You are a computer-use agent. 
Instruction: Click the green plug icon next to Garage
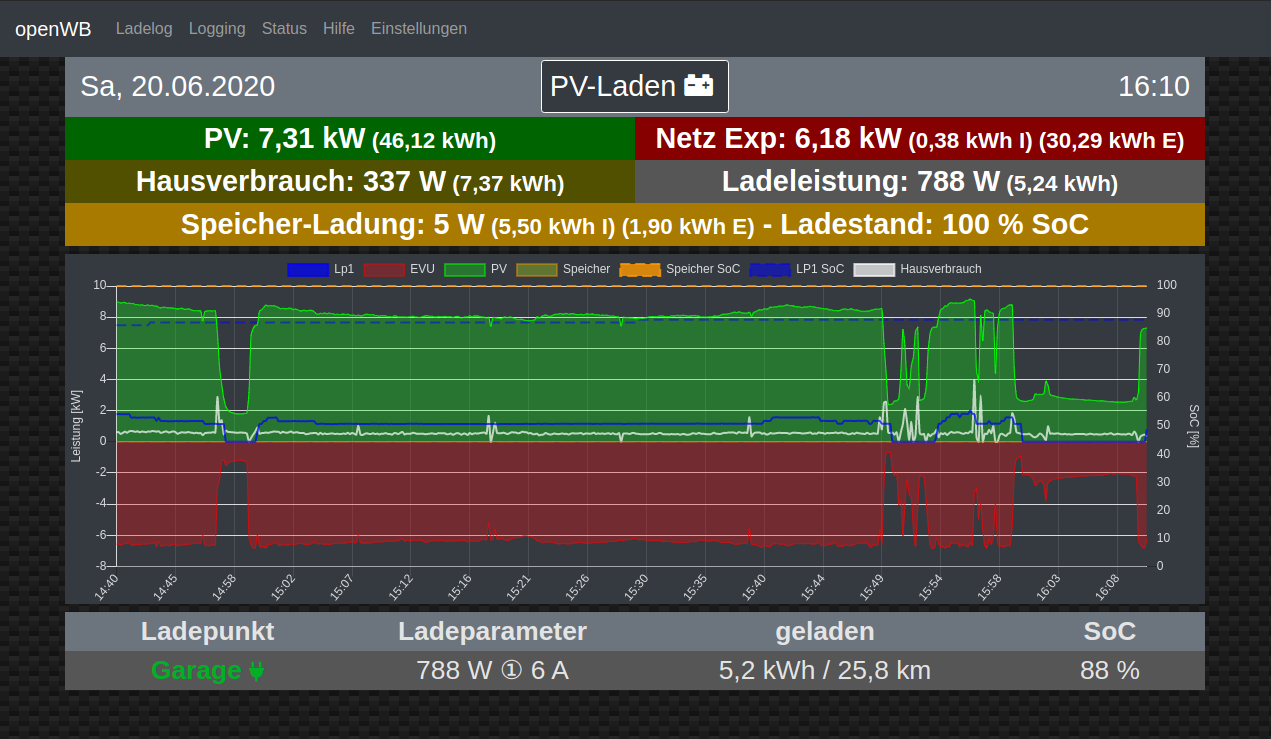[x=257, y=671]
